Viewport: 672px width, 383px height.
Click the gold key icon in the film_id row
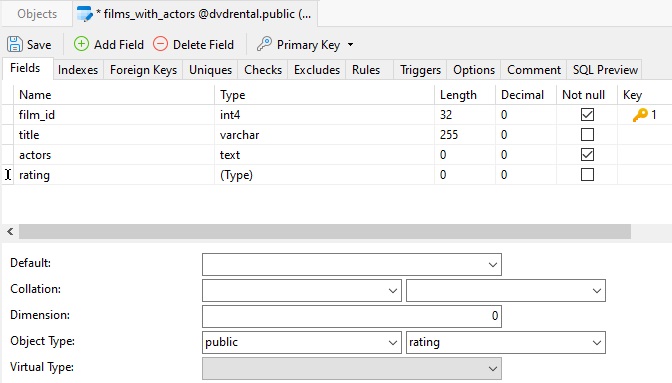[x=640, y=115]
